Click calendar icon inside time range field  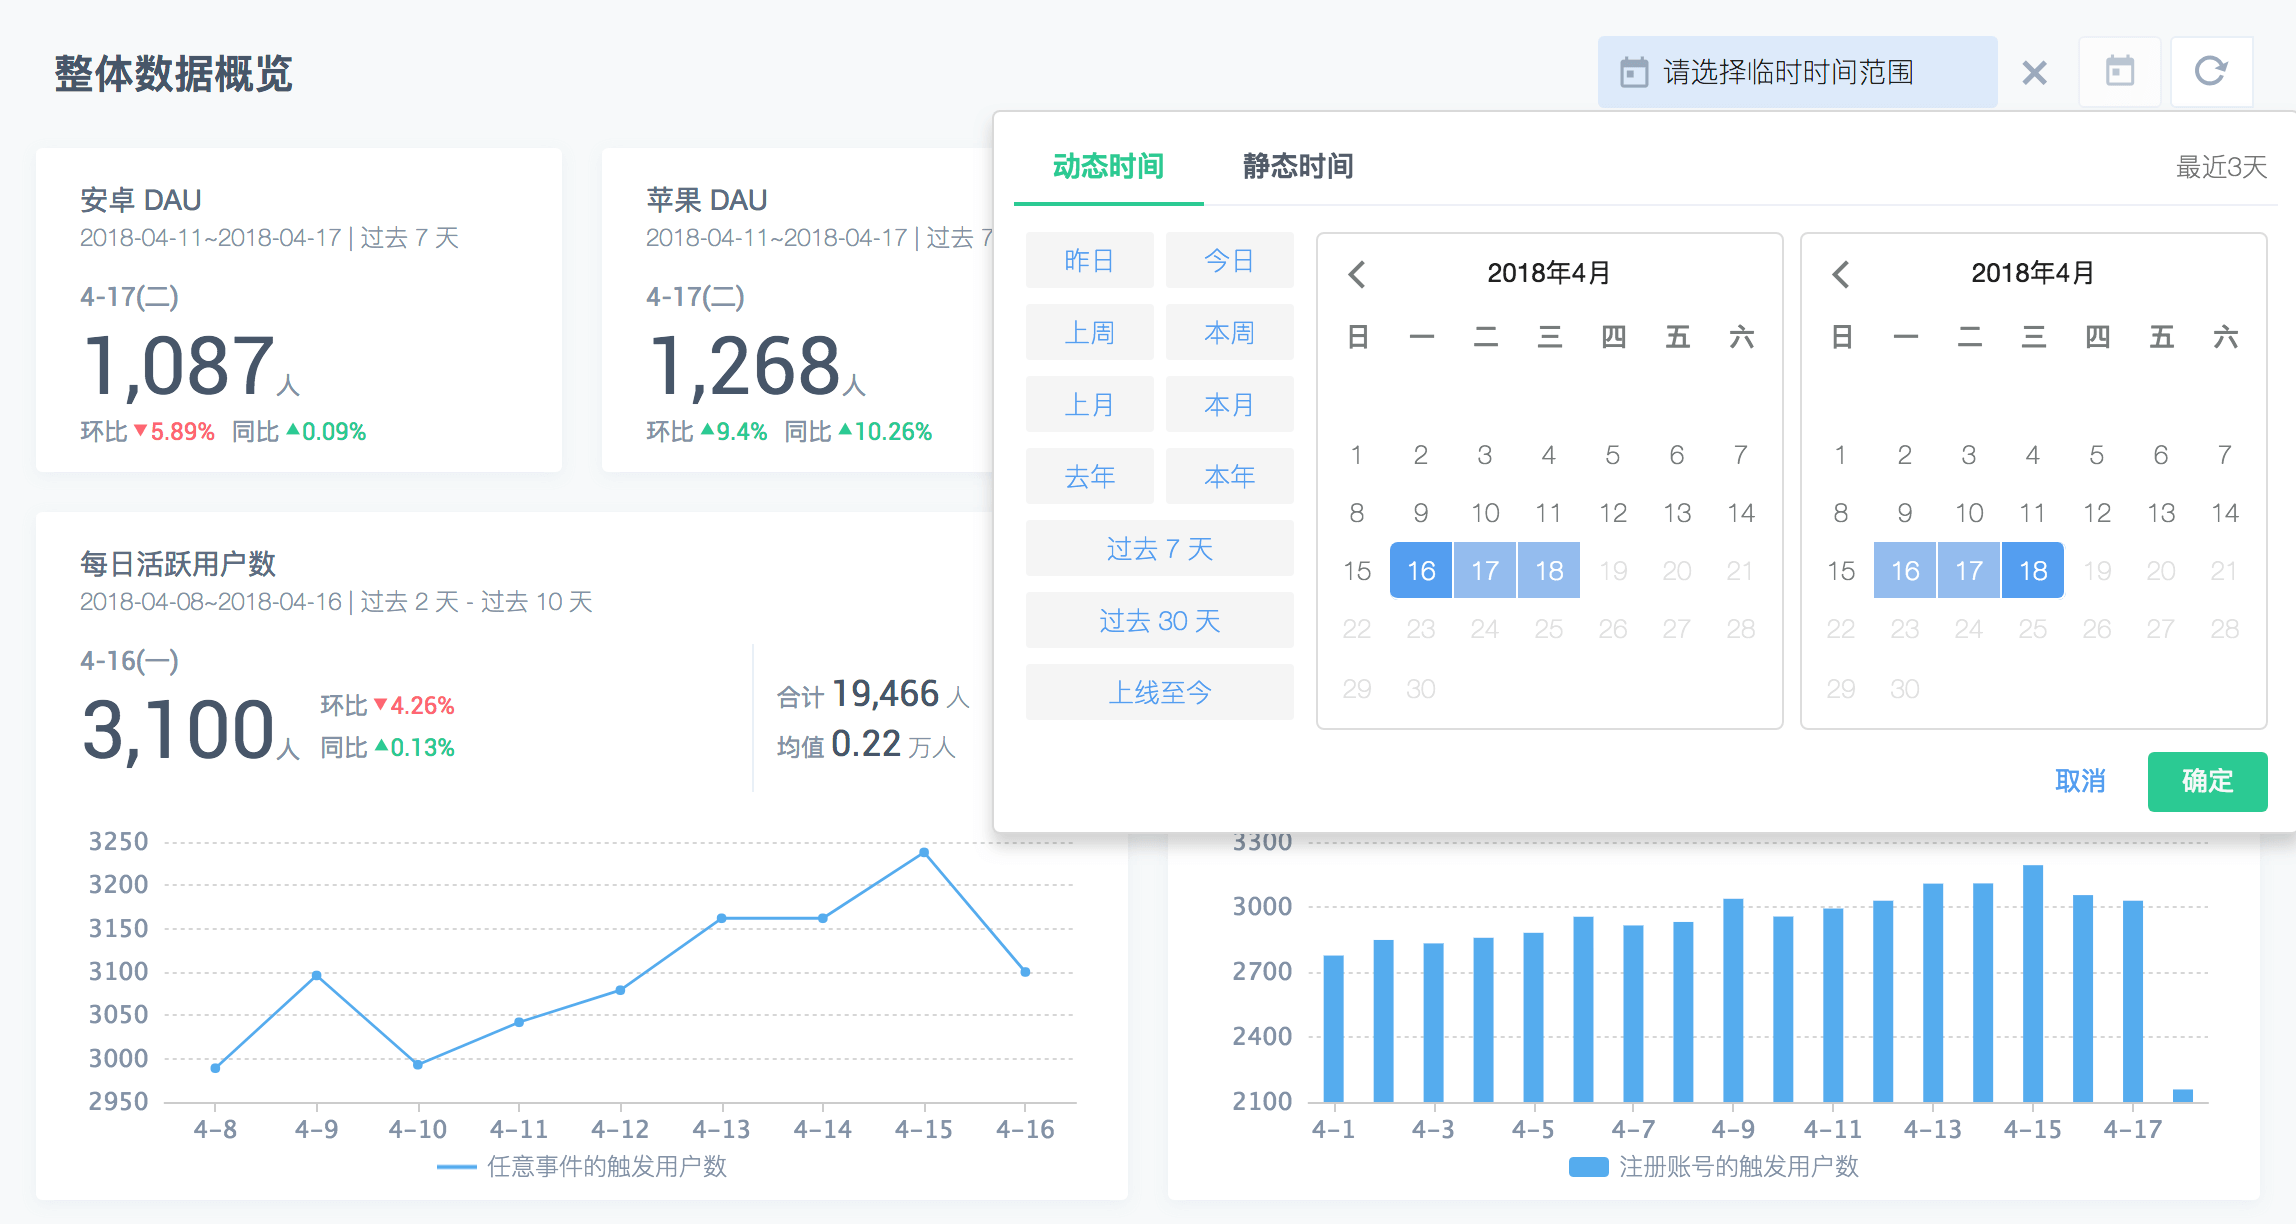click(1634, 73)
